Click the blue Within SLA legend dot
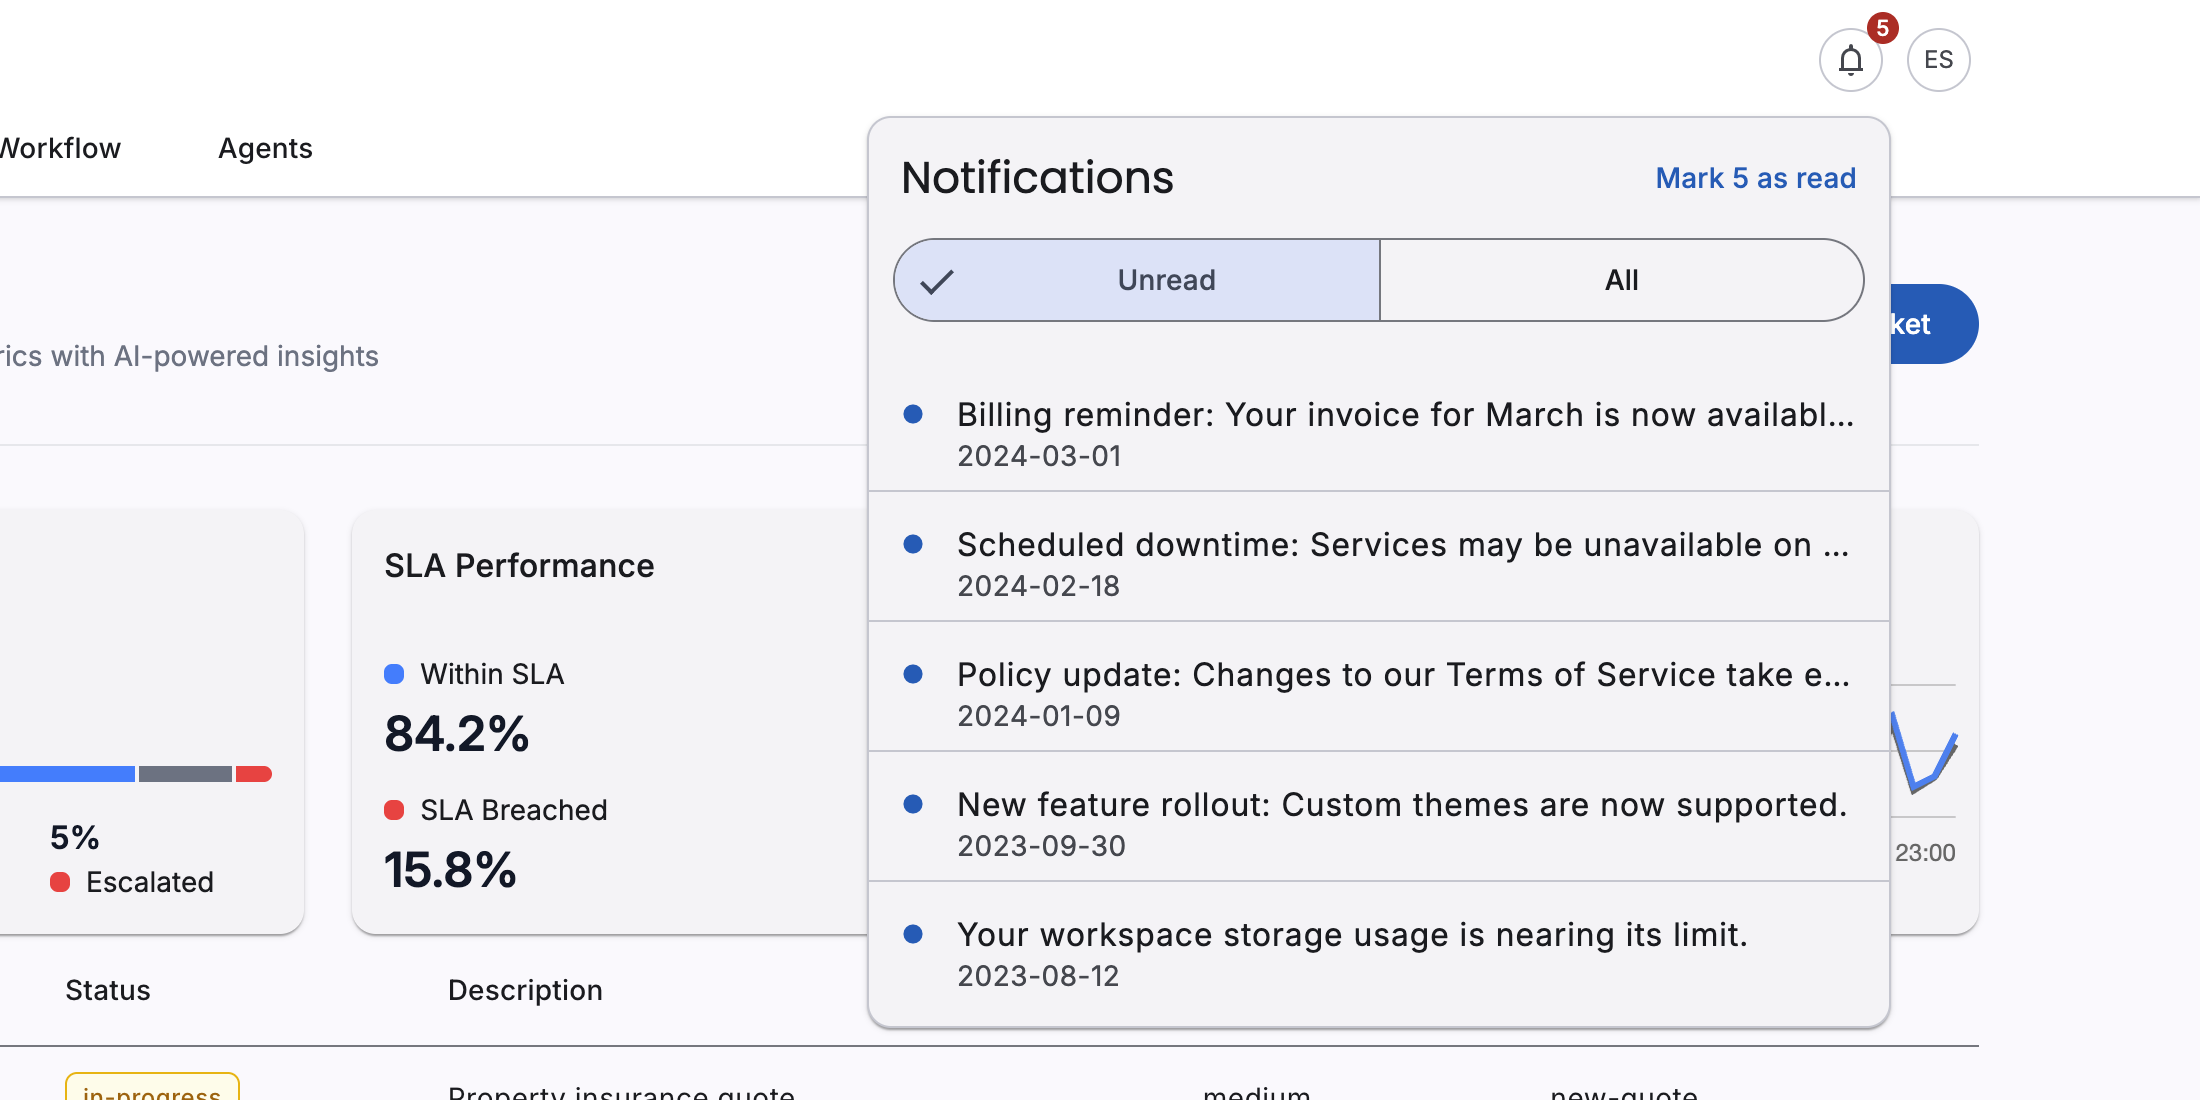 pyautogui.click(x=394, y=674)
